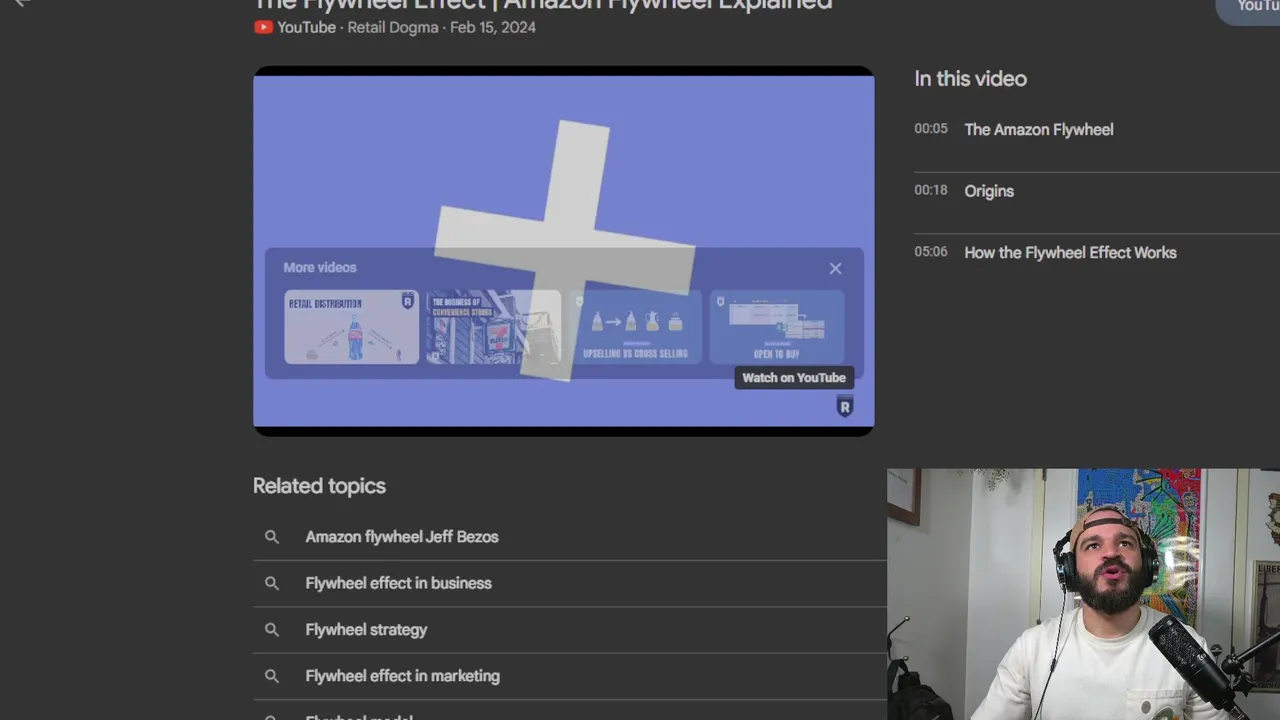1280x720 pixels.
Task: Click the 00:05 timestamp
Action: (930, 129)
